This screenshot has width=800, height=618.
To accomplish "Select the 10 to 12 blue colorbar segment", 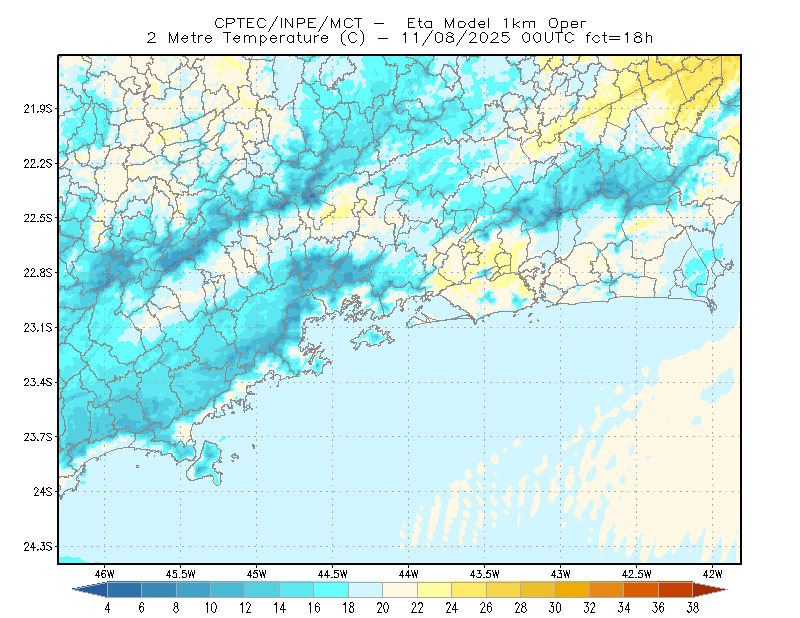I will click(228, 590).
